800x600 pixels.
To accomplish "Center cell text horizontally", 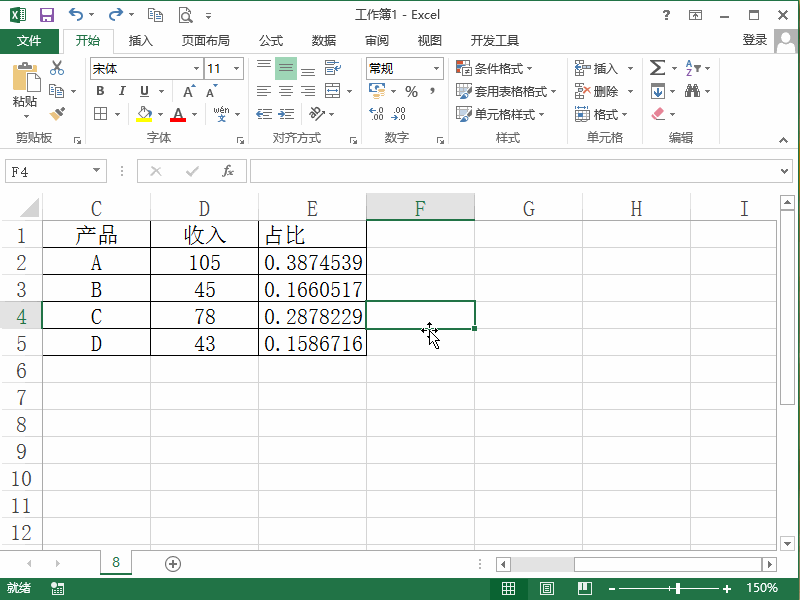I will point(286,91).
